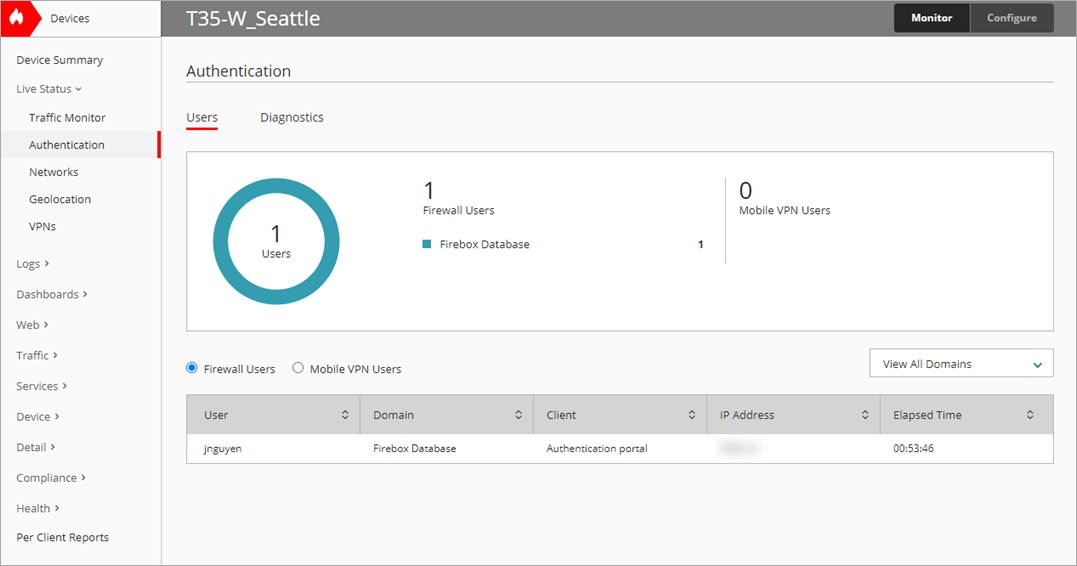
Task: Click the blurred IP address cell
Action: pyautogui.click(x=738, y=449)
